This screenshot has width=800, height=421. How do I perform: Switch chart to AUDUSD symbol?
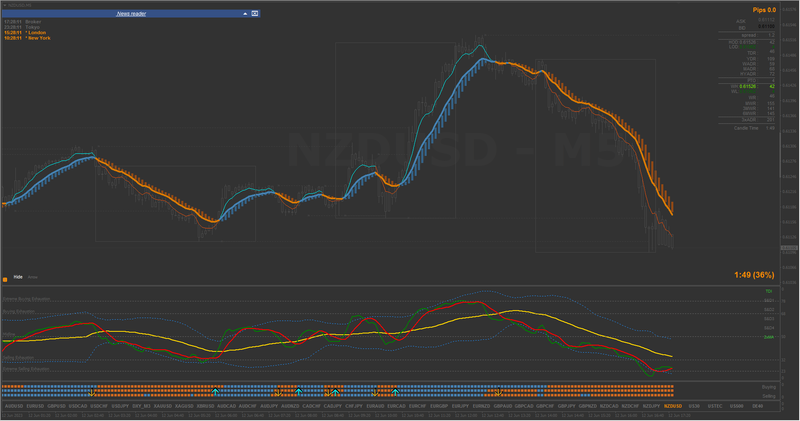(14, 406)
